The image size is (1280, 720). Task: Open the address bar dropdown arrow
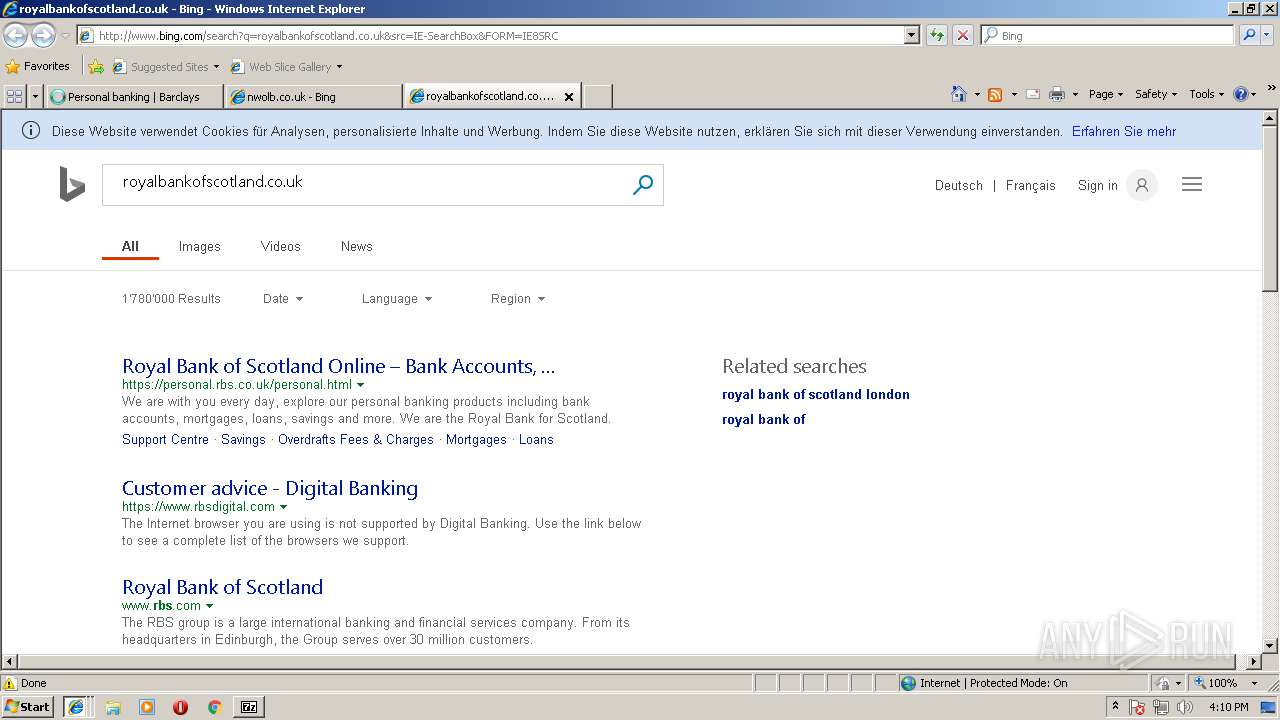tap(911, 35)
